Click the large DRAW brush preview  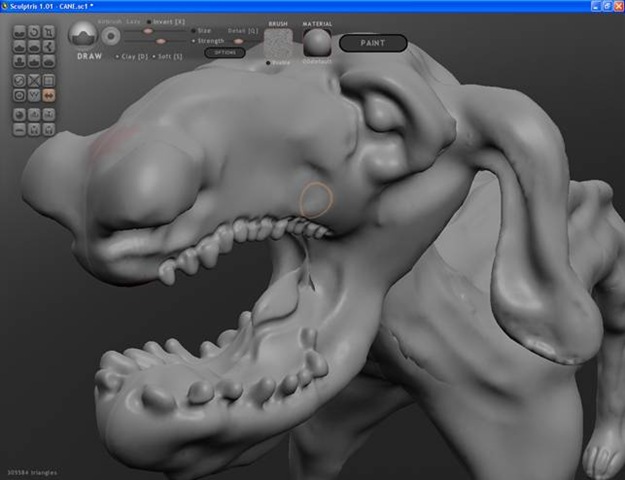[83, 35]
